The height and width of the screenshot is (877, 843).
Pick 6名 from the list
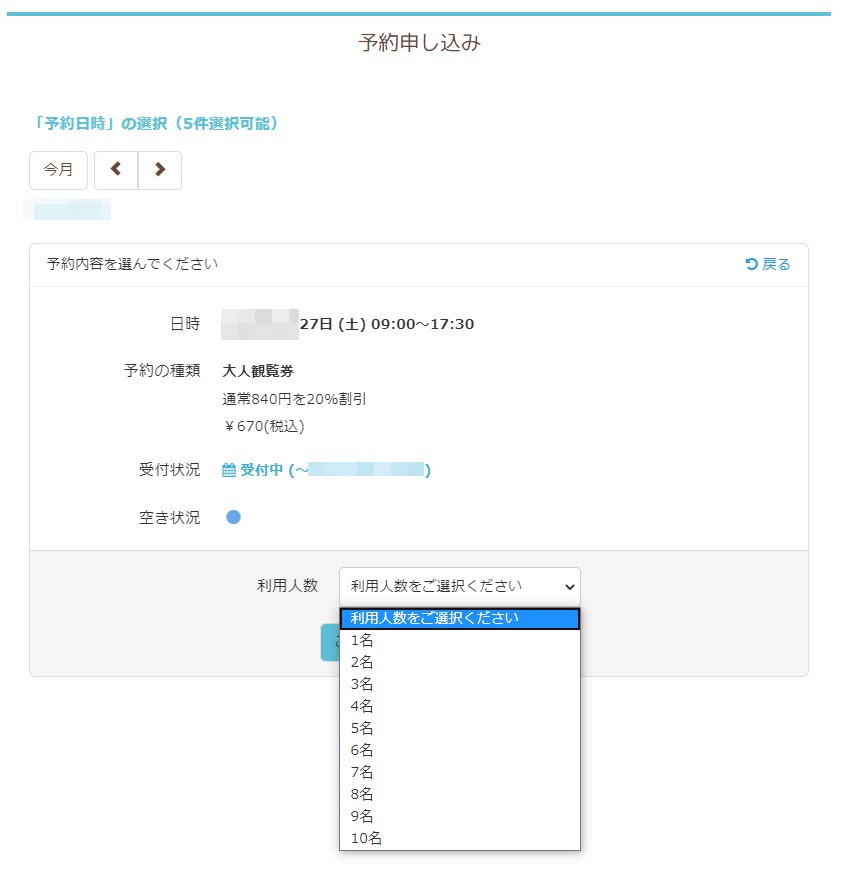pos(362,751)
